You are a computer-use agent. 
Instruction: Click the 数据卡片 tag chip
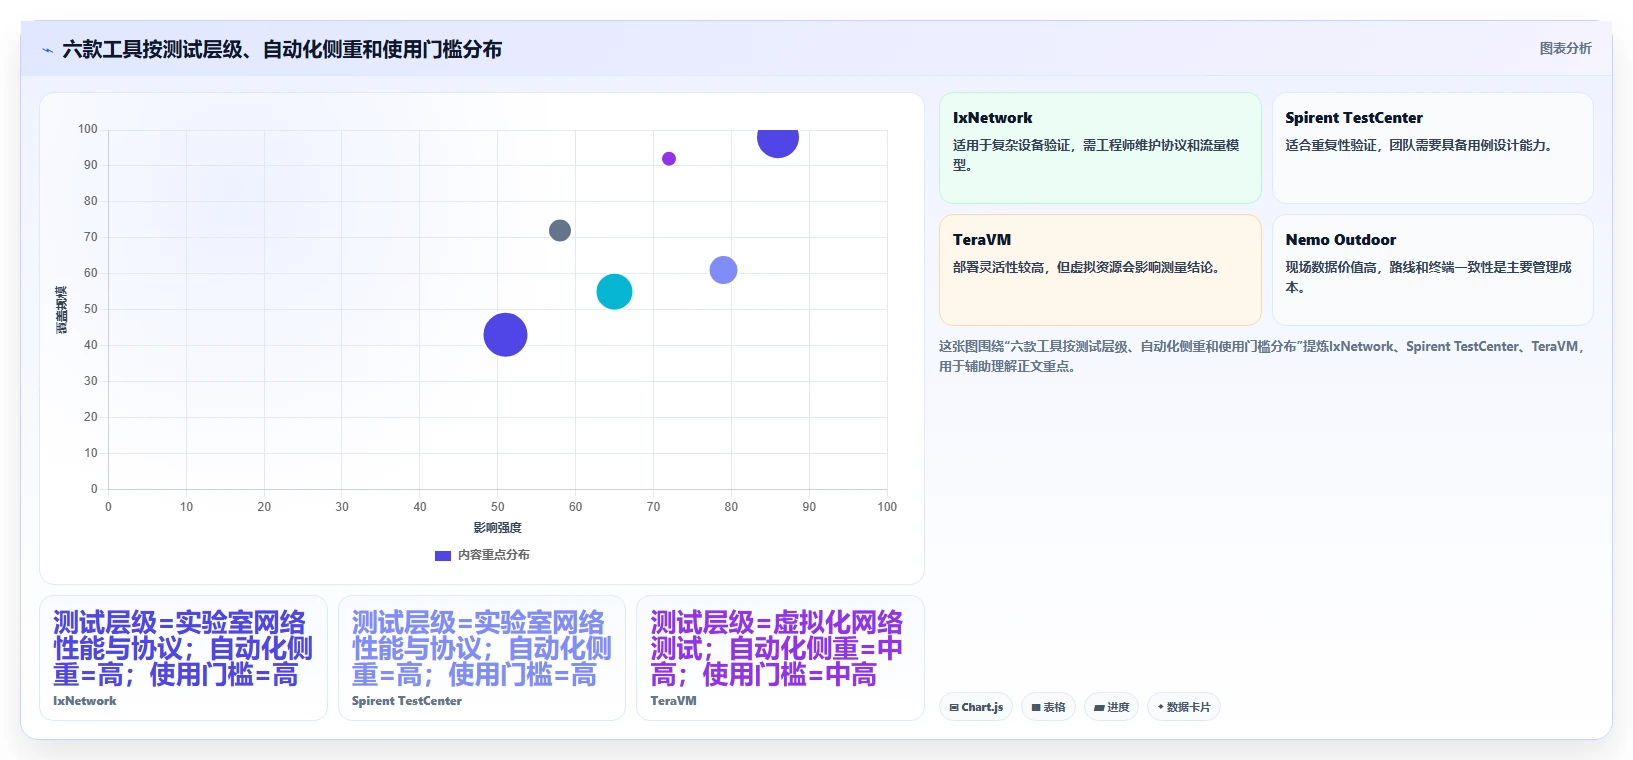[x=1184, y=707]
